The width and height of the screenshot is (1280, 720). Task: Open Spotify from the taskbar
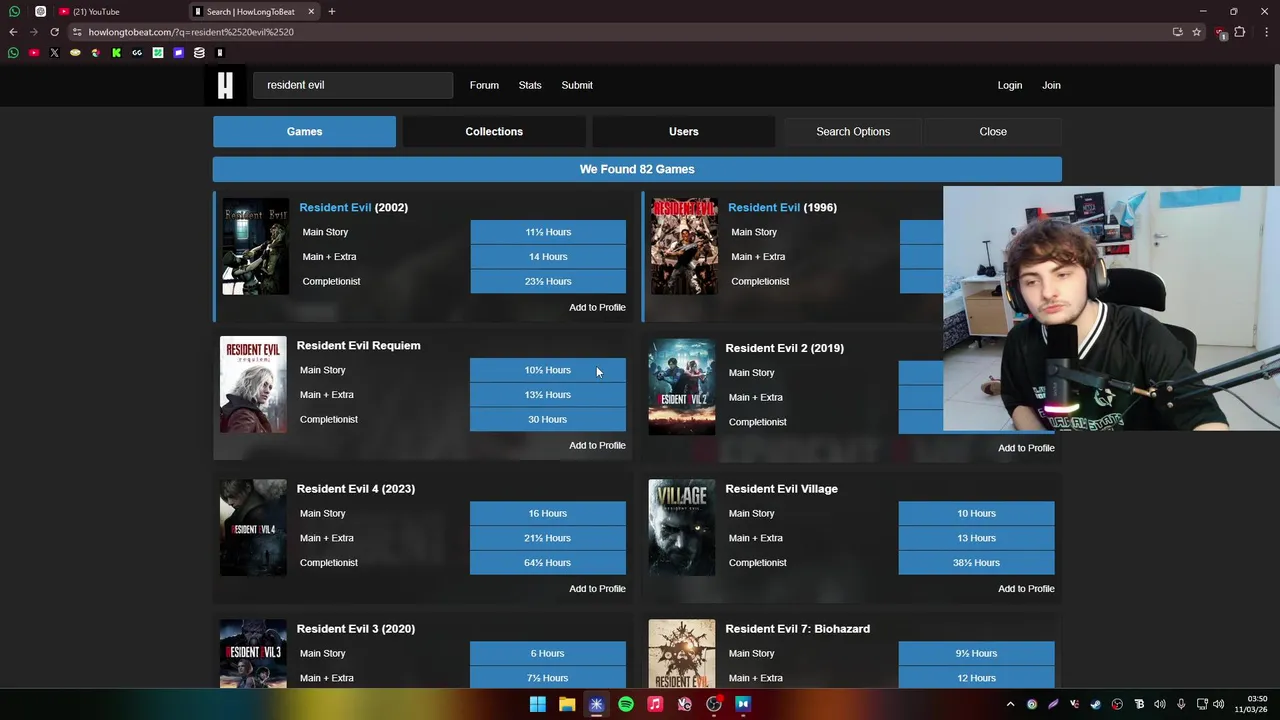(x=626, y=704)
